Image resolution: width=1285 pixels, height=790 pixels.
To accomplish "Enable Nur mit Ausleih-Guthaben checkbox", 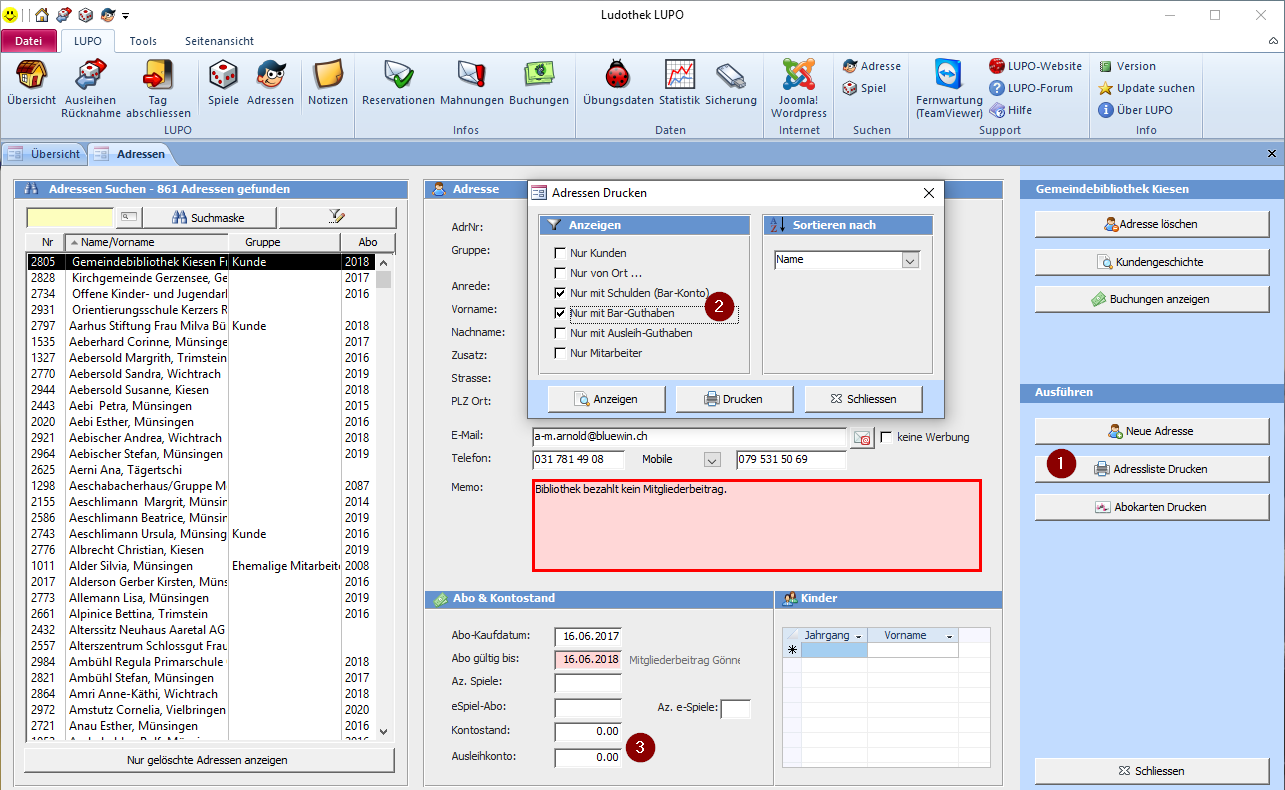I will (560, 333).
